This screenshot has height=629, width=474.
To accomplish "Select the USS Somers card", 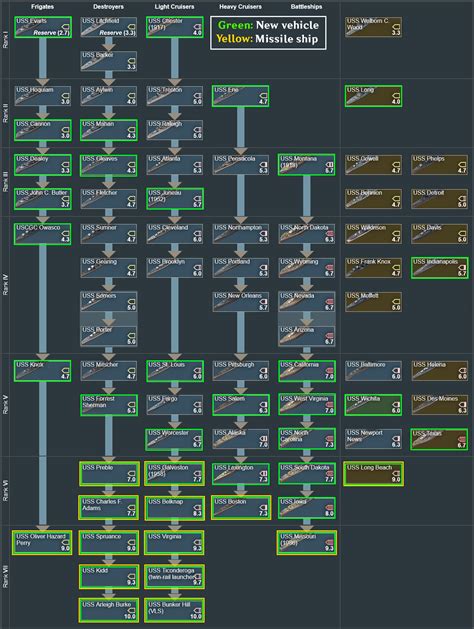I will coord(109,302).
